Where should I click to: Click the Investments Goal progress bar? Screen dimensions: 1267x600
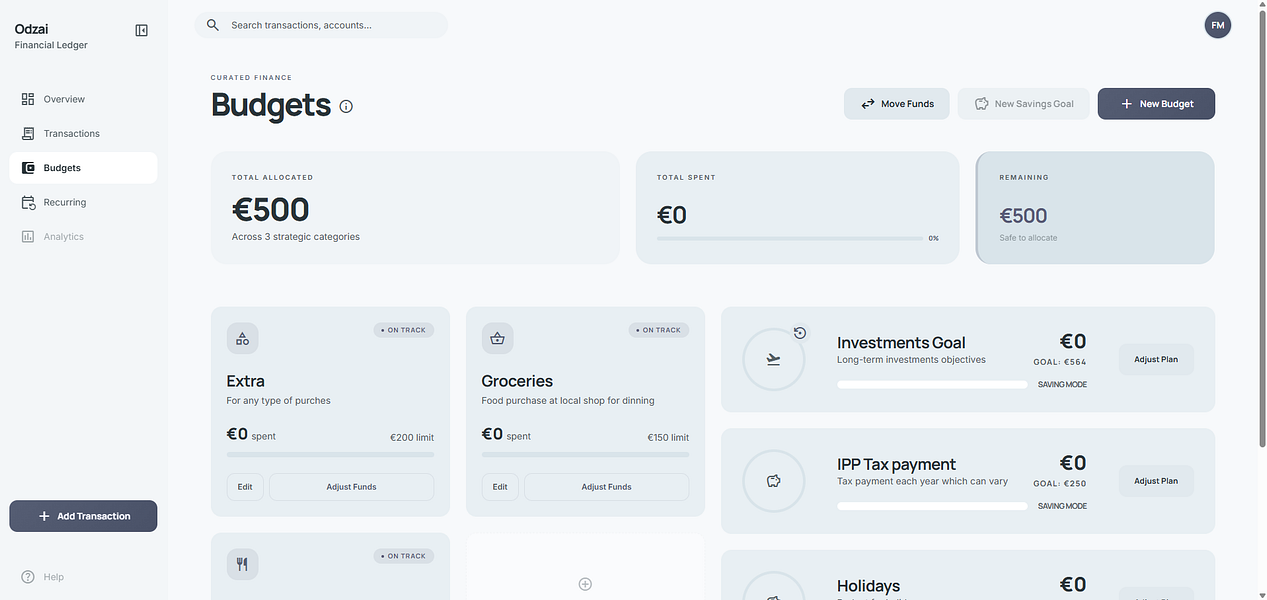pyautogui.click(x=932, y=384)
